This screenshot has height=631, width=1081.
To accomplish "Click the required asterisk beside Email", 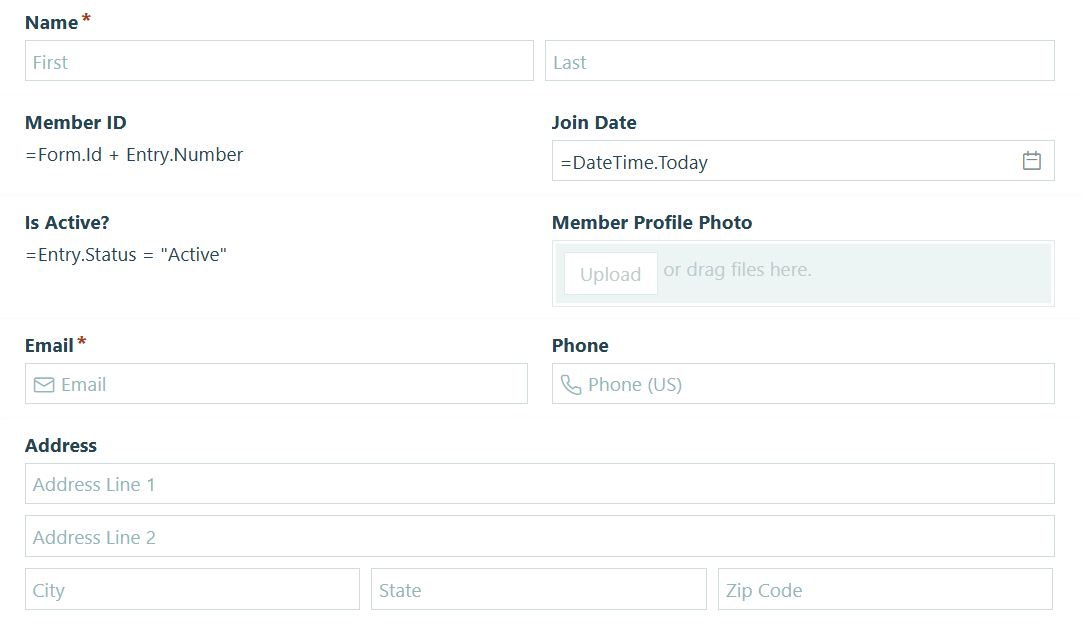I will (81, 339).
